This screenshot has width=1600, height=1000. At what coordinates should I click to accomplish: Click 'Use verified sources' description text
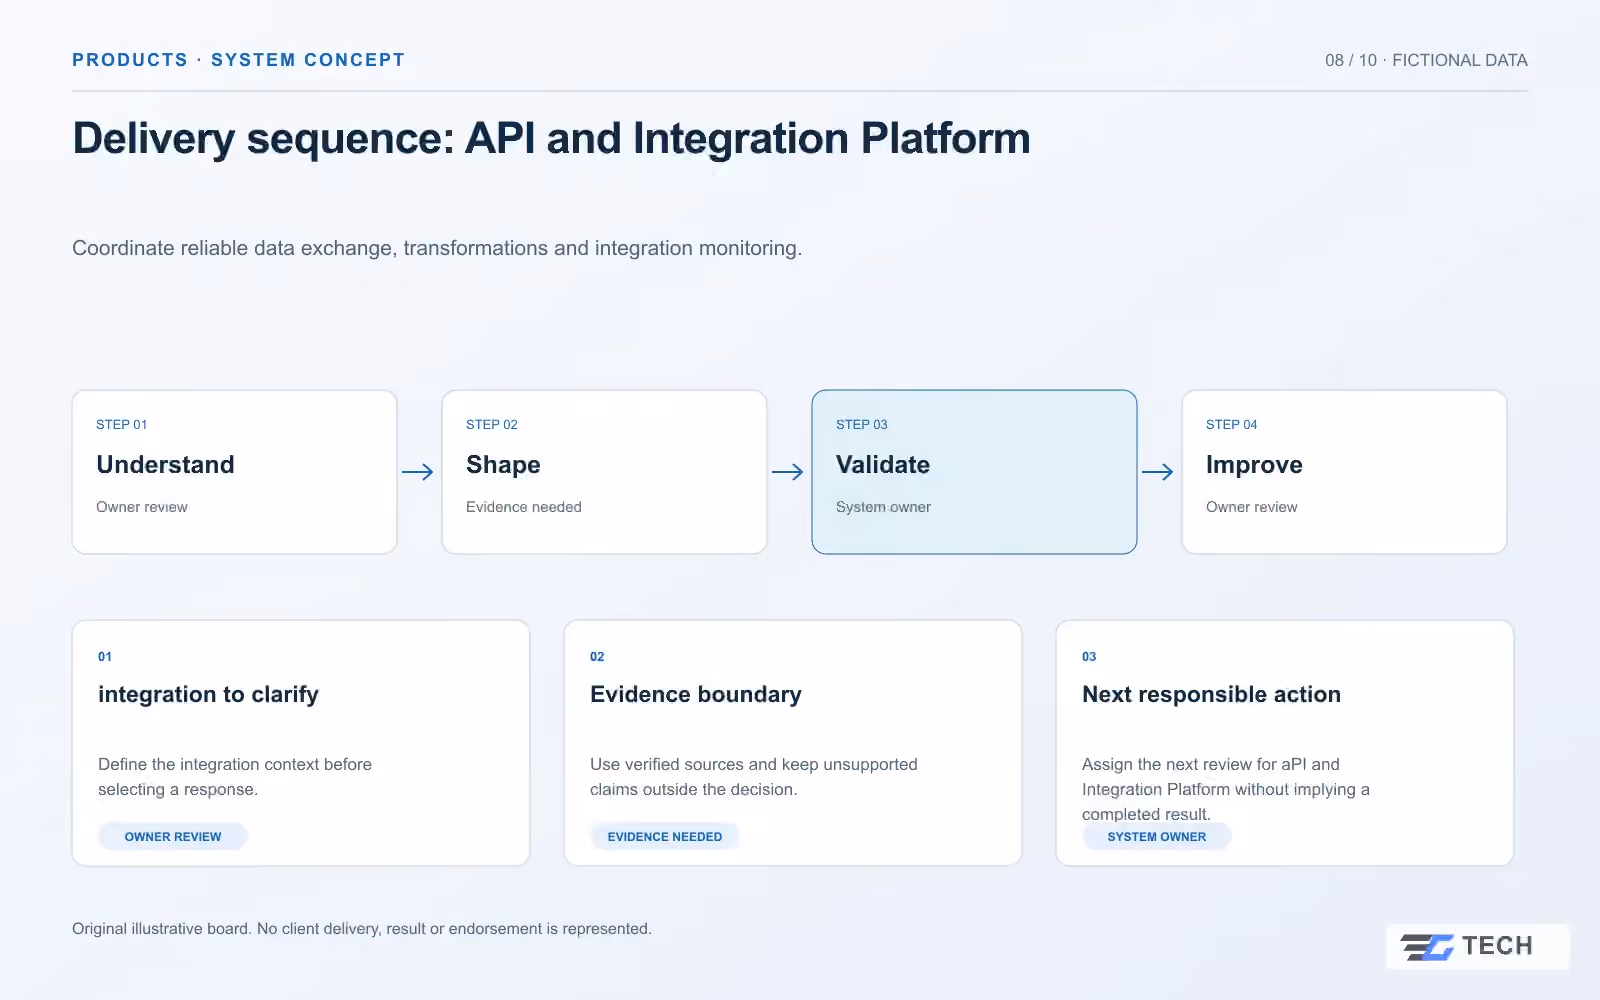[x=754, y=777]
